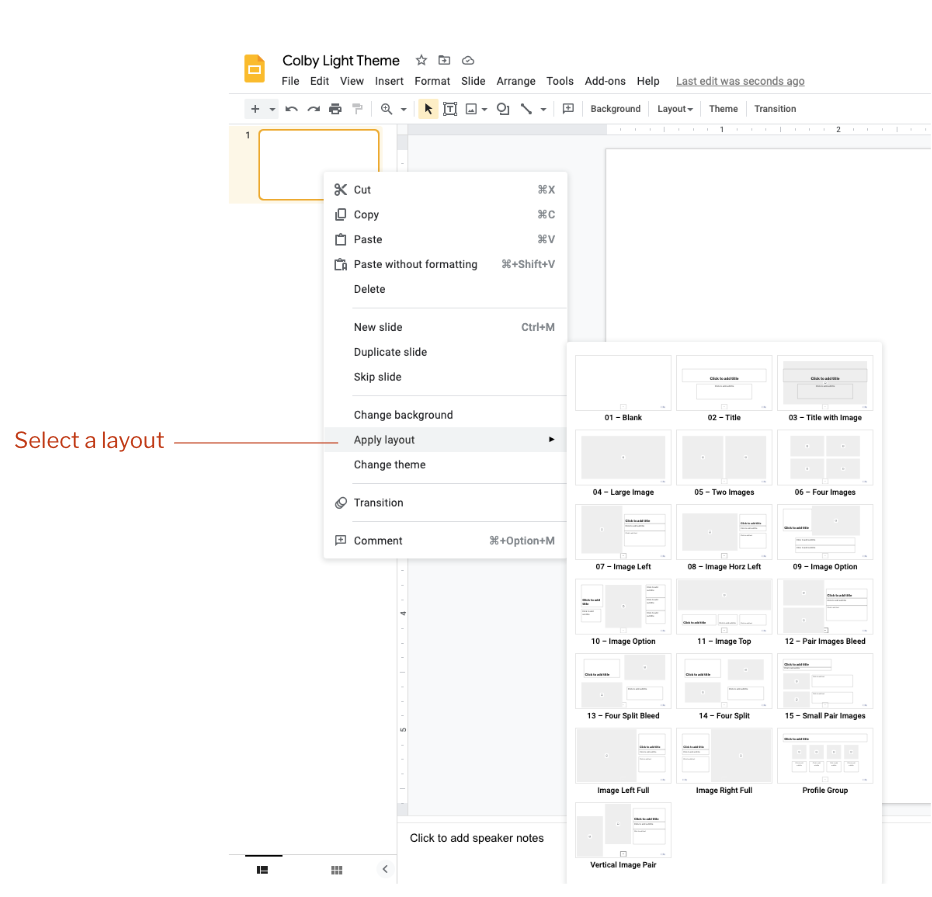Select the paint format tool
Viewport: 932px width, 897px height.
tap(357, 109)
